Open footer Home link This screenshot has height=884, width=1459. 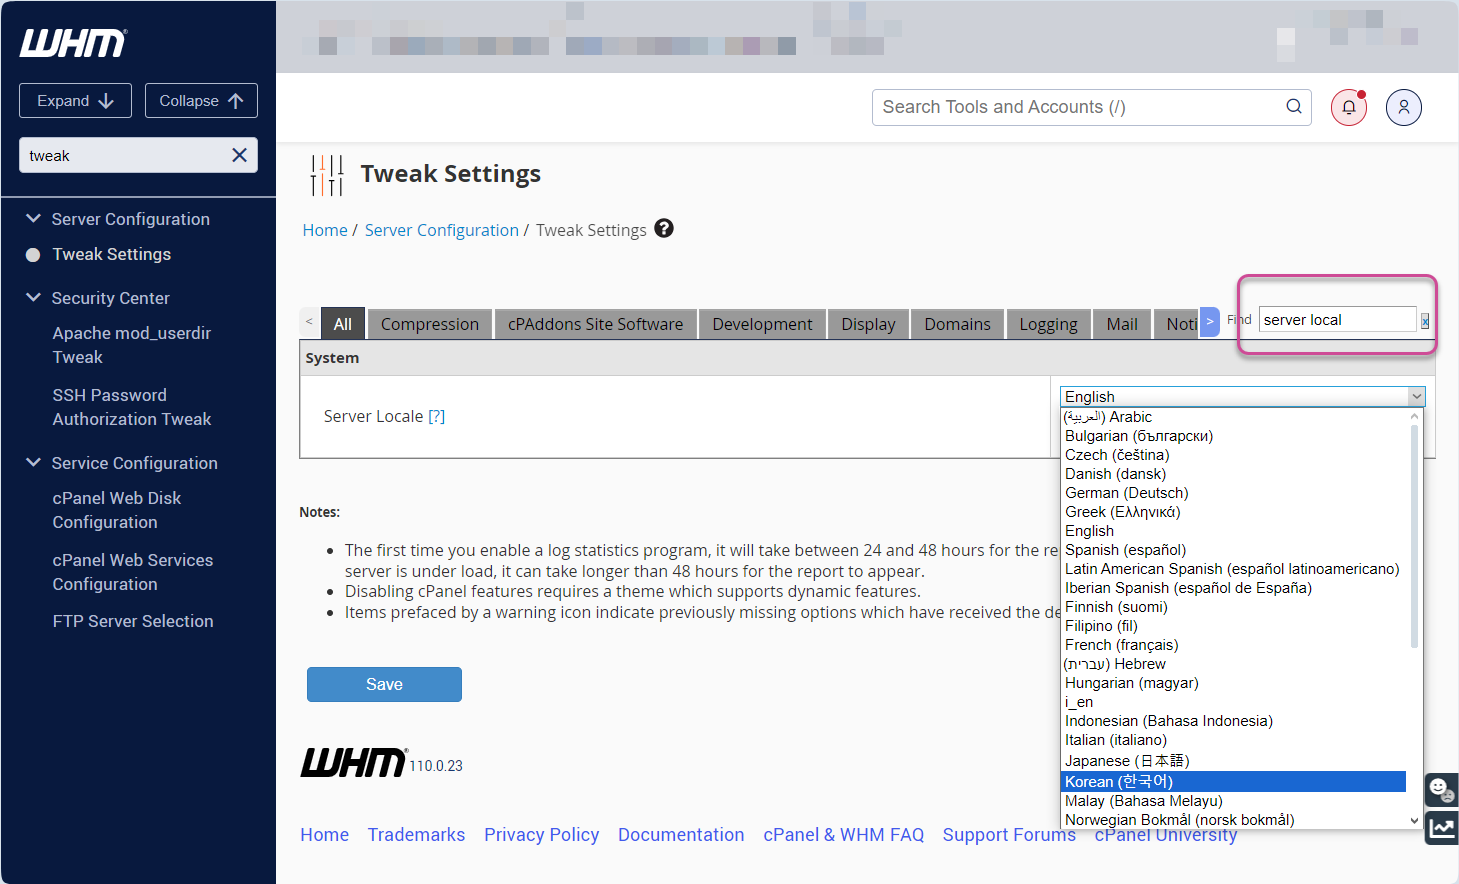[325, 834]
